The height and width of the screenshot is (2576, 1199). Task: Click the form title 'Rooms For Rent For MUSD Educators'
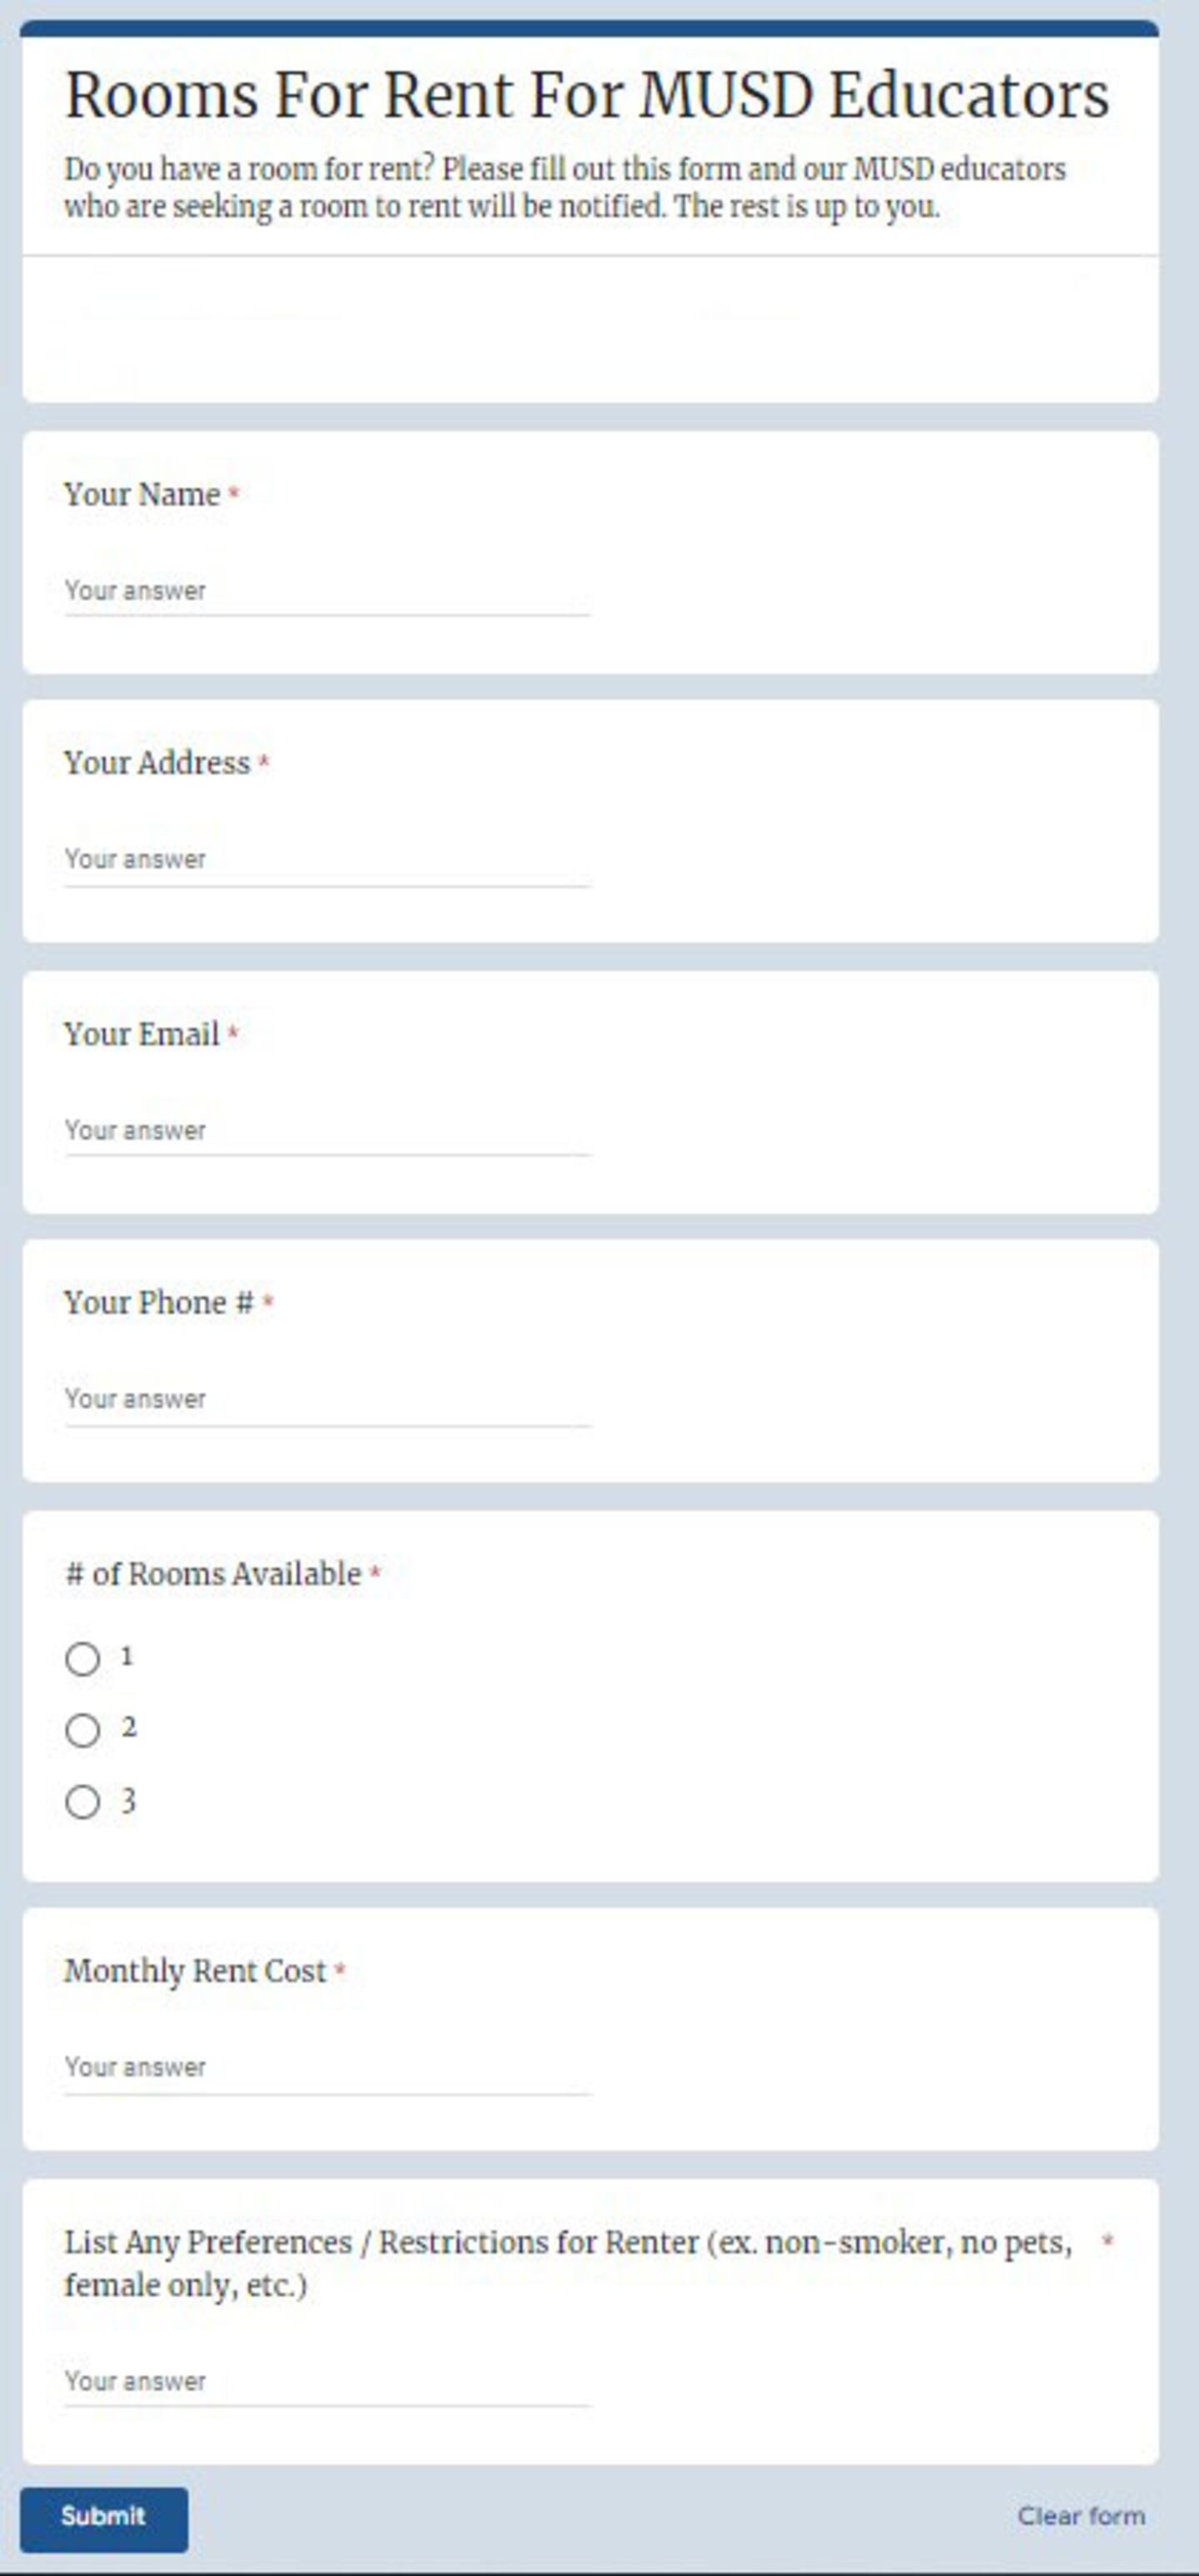pyautogui.click(x=587, y=97)
